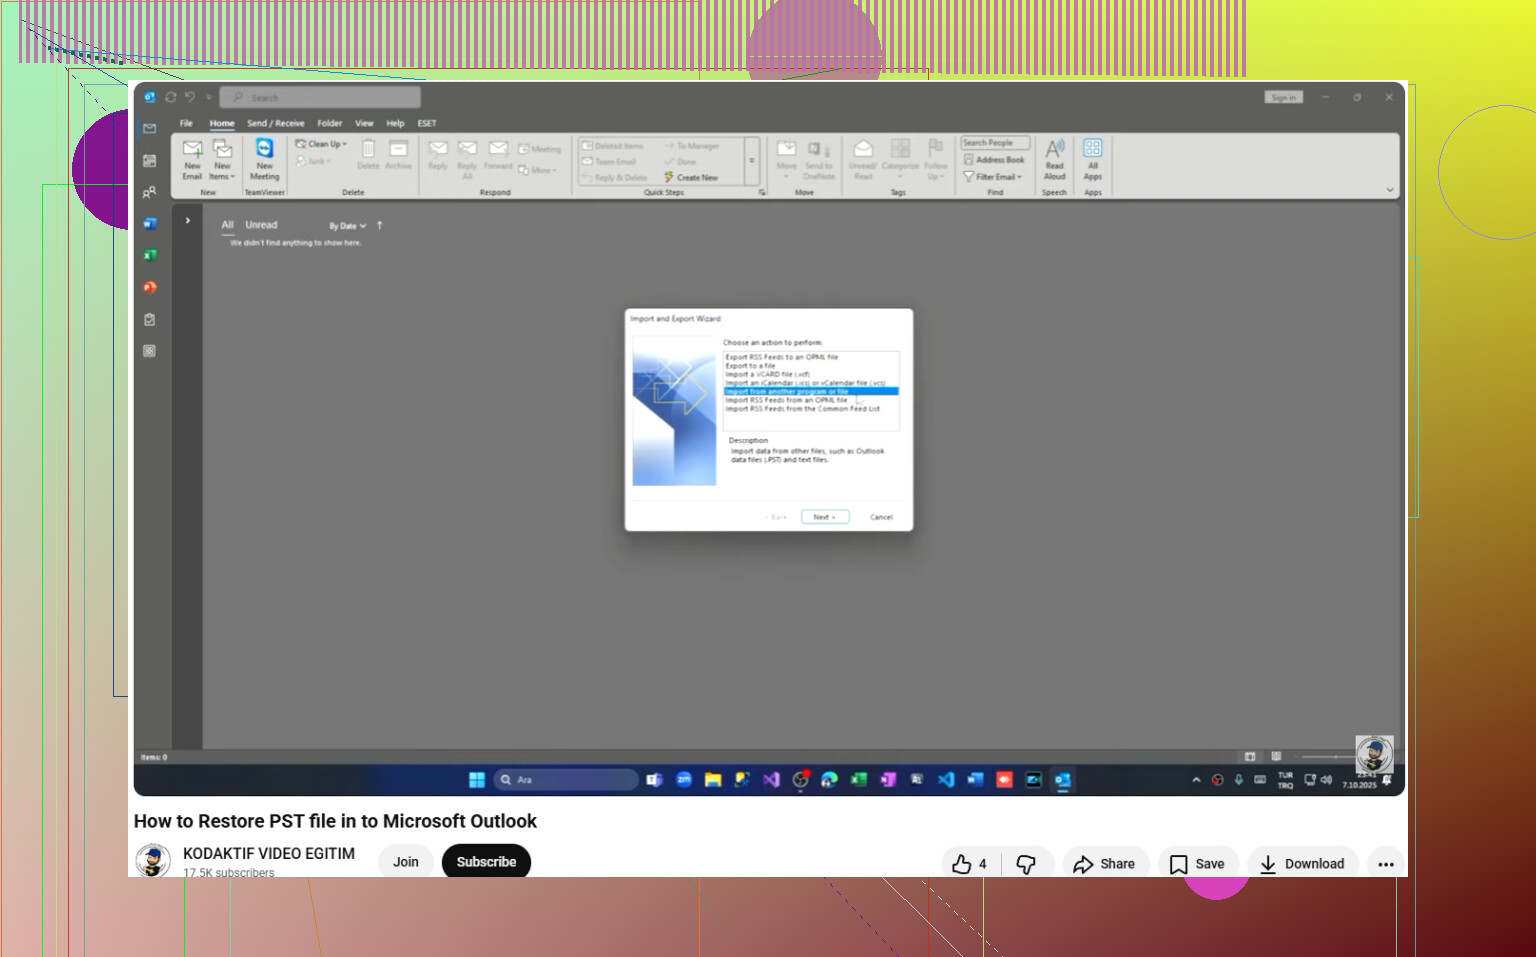This screenshot has width=1536, height=957.
Task: Open the Follow Up flag dropdown
Action: pos(935,159)
